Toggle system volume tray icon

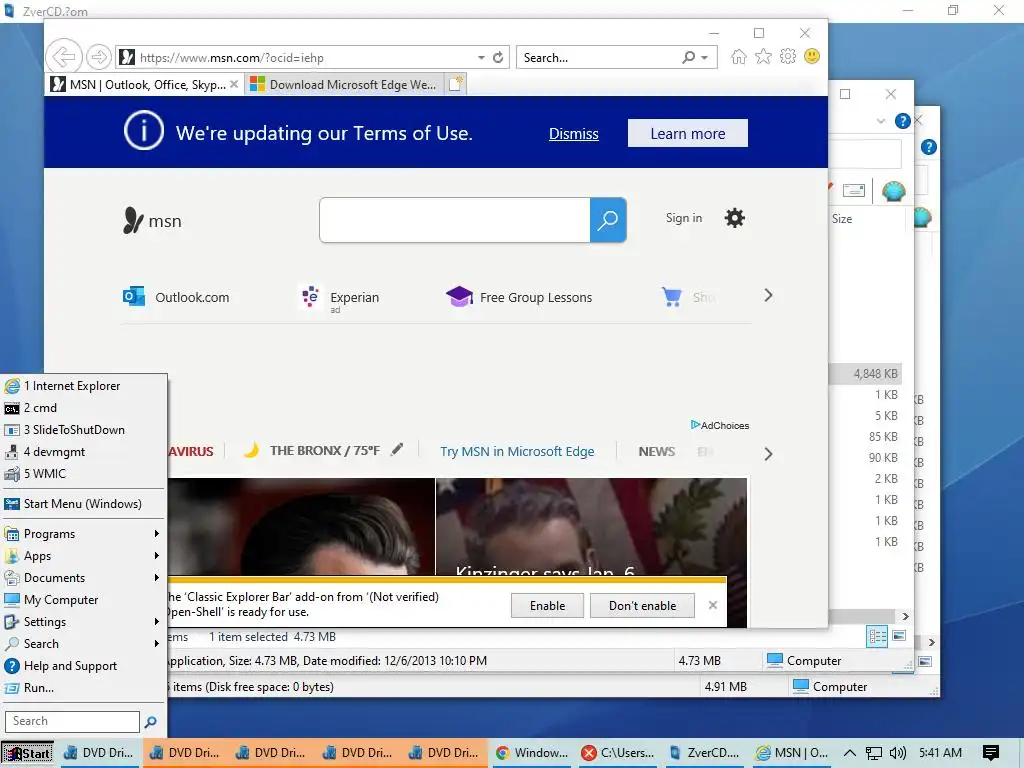click(x=898, y=753)
